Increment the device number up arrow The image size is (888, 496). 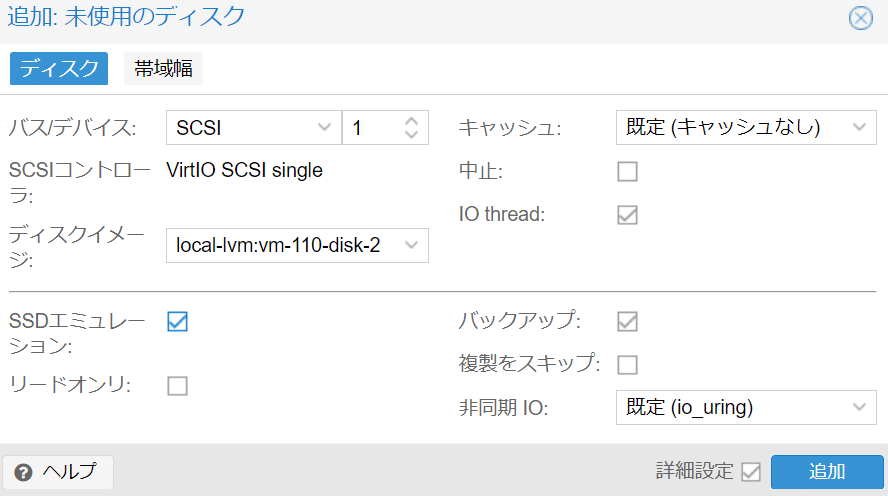pyautogui.click(x=412, y=121)
